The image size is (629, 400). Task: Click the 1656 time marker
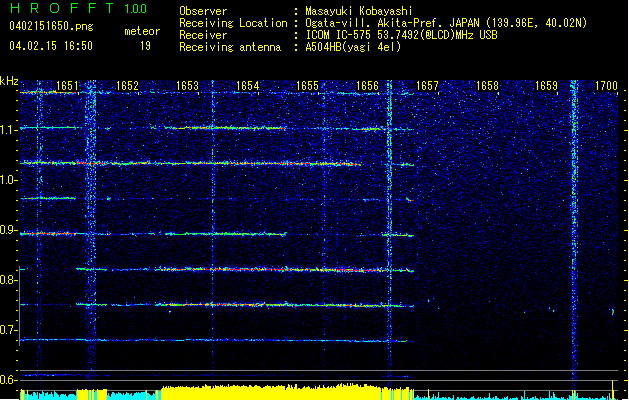pyautogui.click(x=367, y=86)
